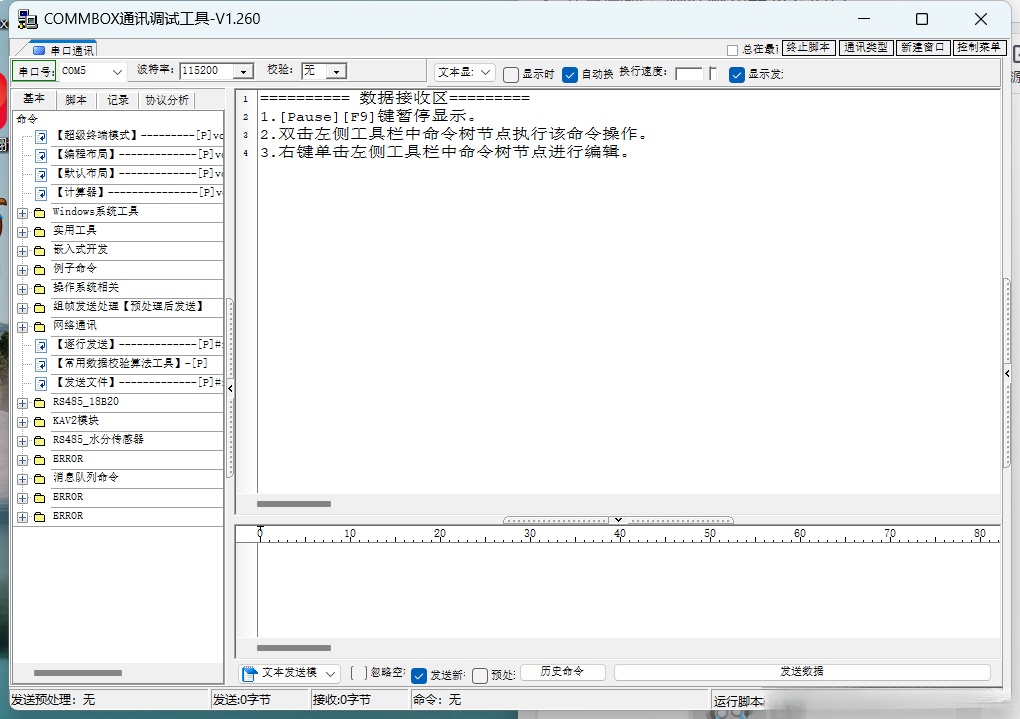Enable the 显示时 checkbox
Image resolution: width=1020 pixels, height=719 pixels.
(x=511, y=75)
